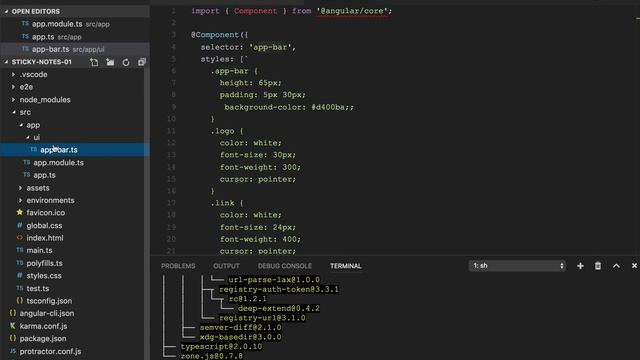The width and height of the screenshot is (640, 360).
Task: Click the JS icon beside protractor.conf.js
Action: [x=13, y=351]
